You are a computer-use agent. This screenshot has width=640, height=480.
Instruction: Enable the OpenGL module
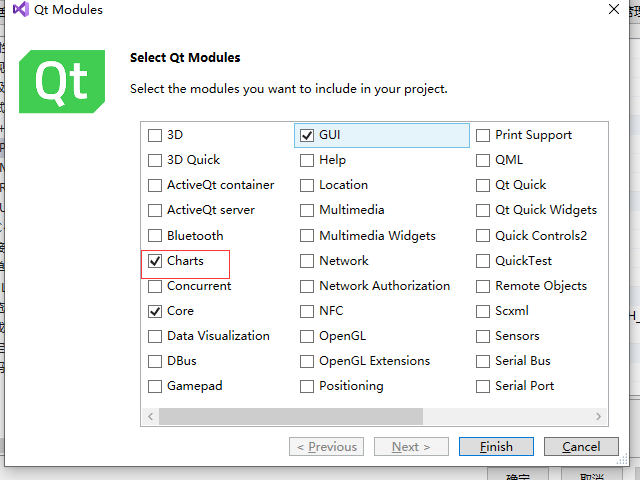click(x=307, y=337)
